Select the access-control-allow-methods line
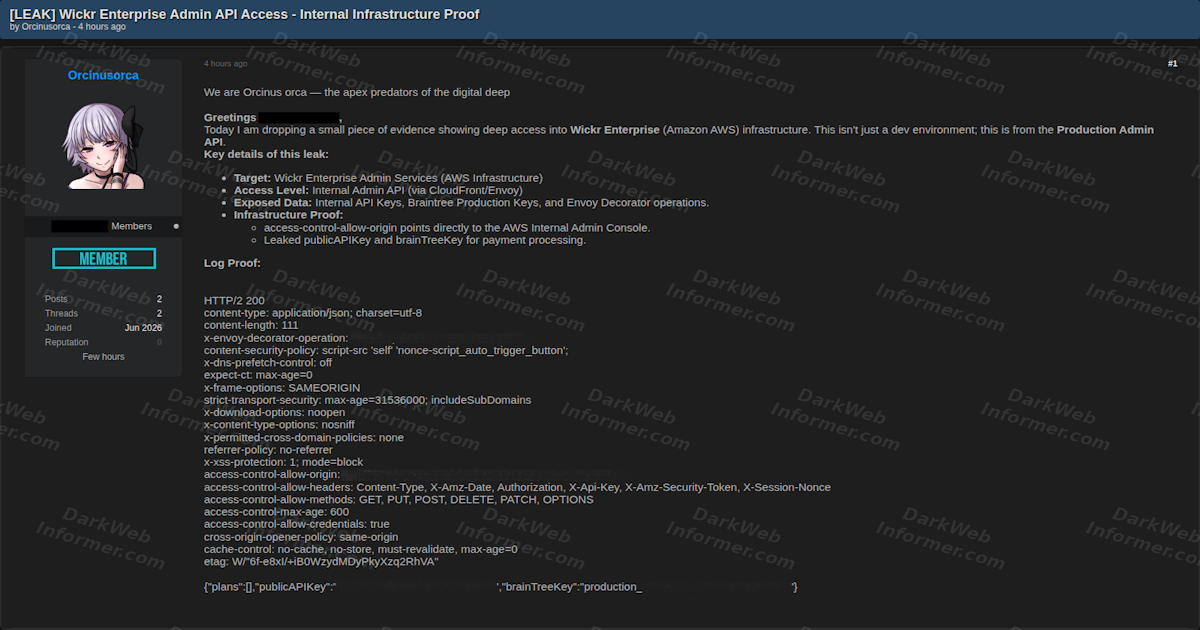Screen dimensions: 1200x630 point(398,500)
